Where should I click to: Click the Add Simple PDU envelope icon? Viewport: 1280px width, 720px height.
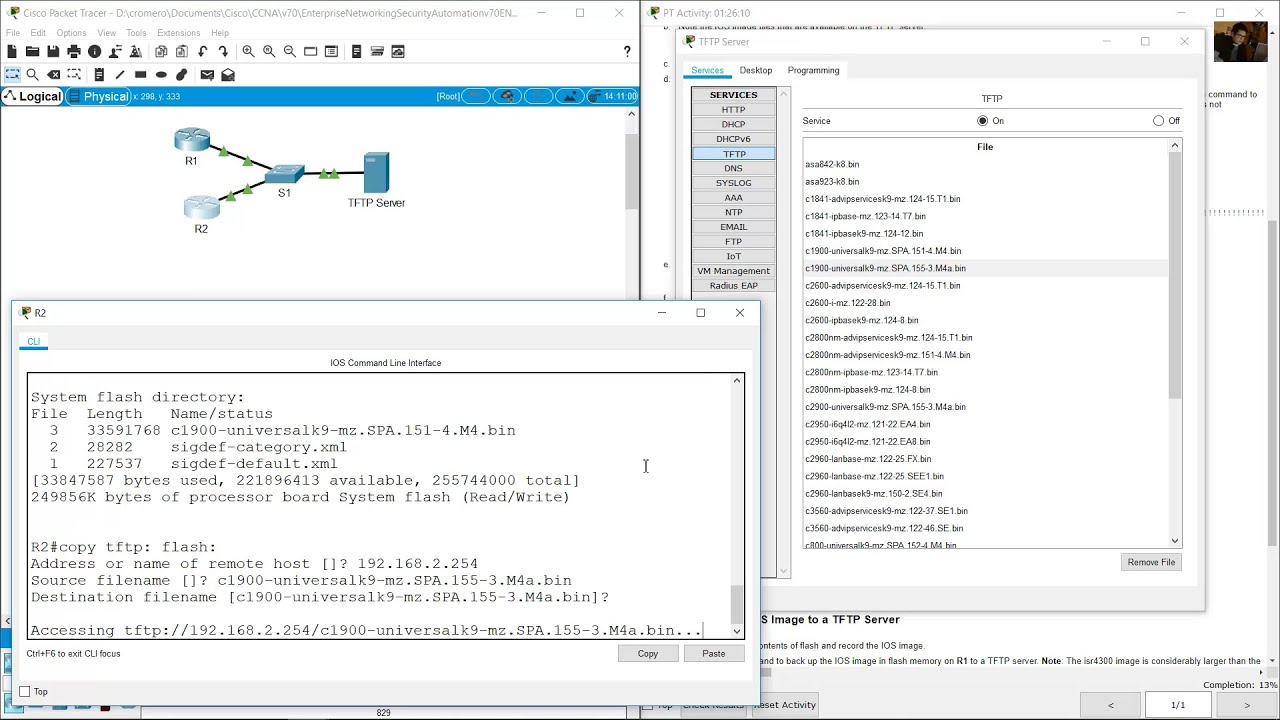(x=207, y=75)
